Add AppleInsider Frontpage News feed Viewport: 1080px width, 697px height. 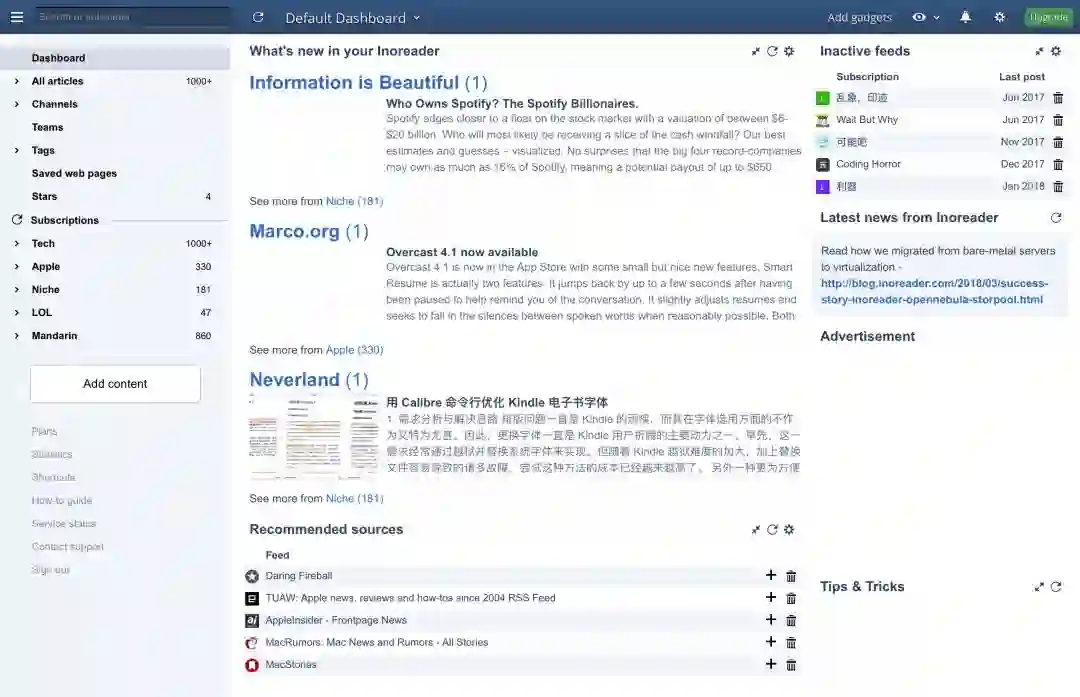pos(771,619)
